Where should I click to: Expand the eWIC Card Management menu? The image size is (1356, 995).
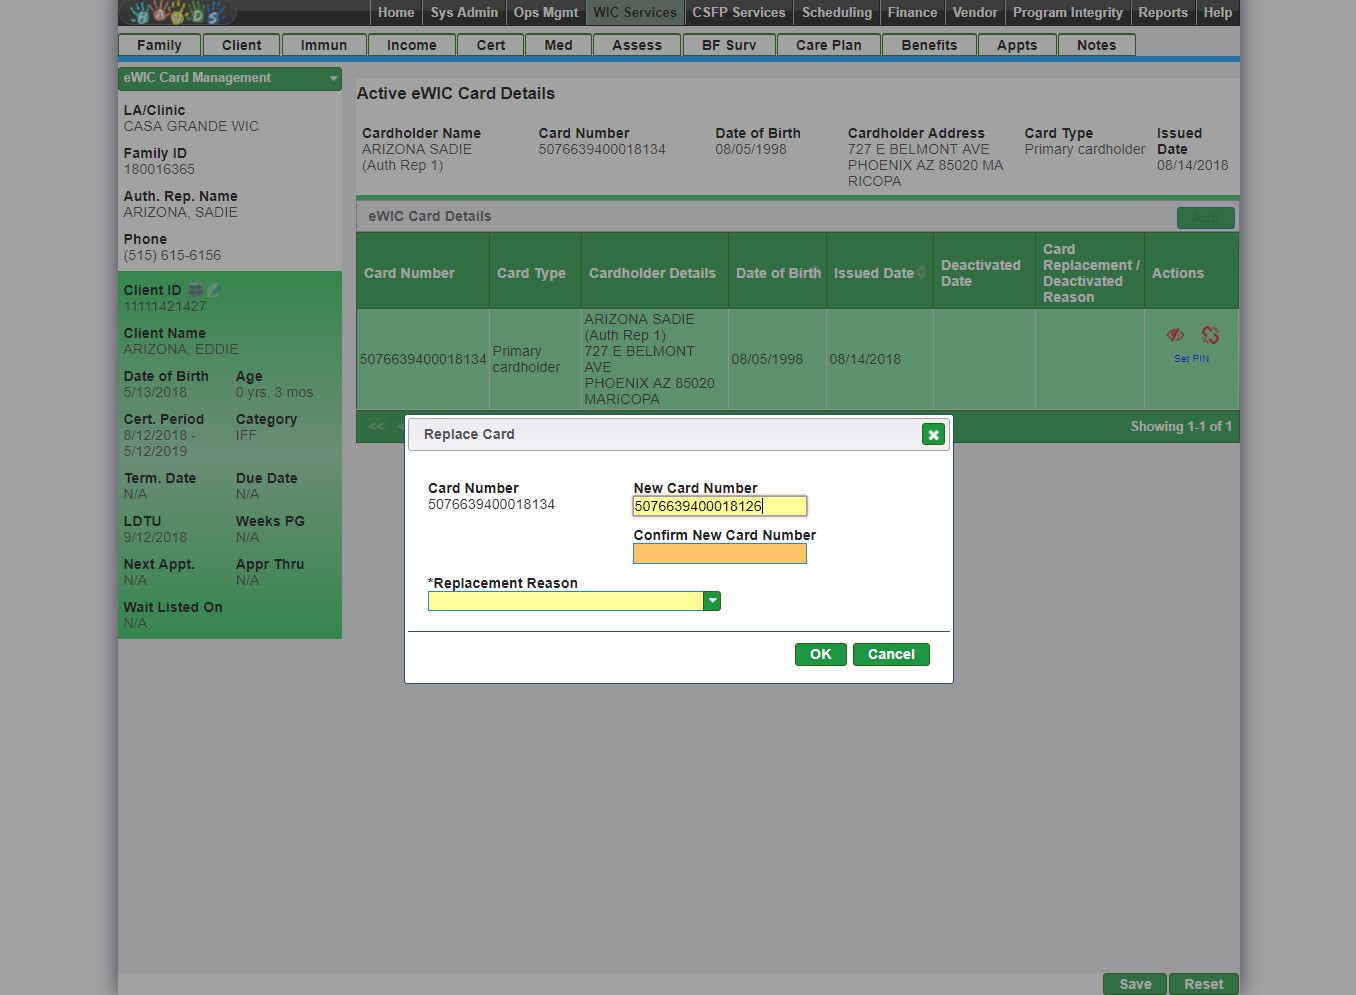click(x=333, y=78)
